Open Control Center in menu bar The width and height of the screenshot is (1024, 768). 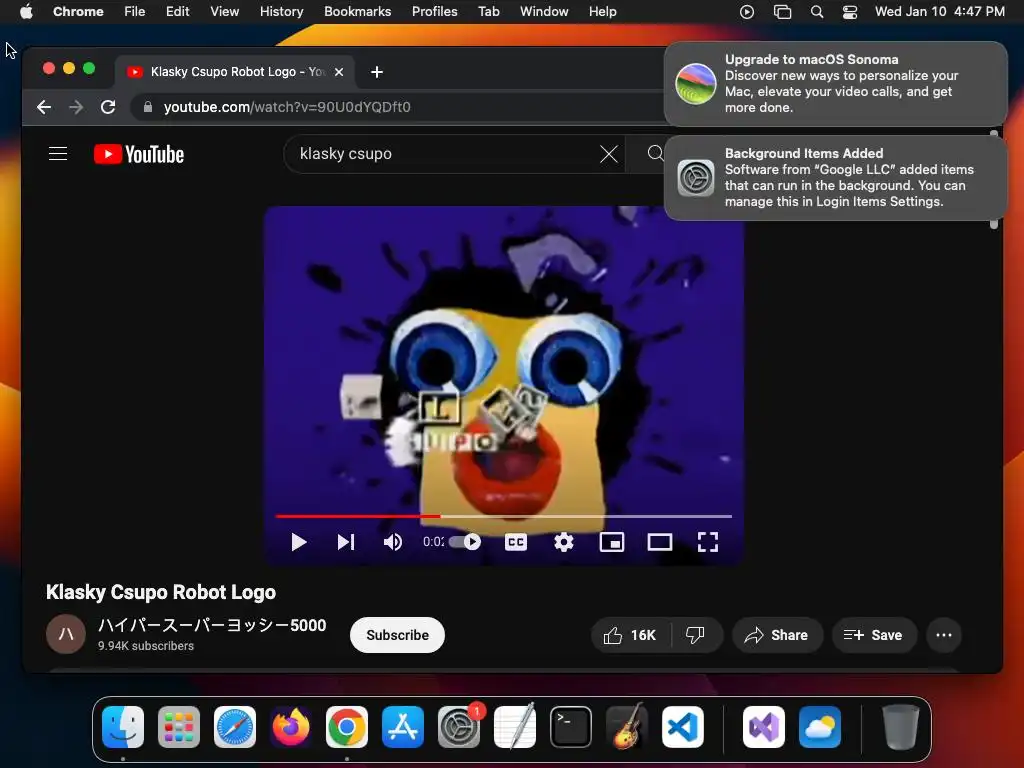[850, 12]
